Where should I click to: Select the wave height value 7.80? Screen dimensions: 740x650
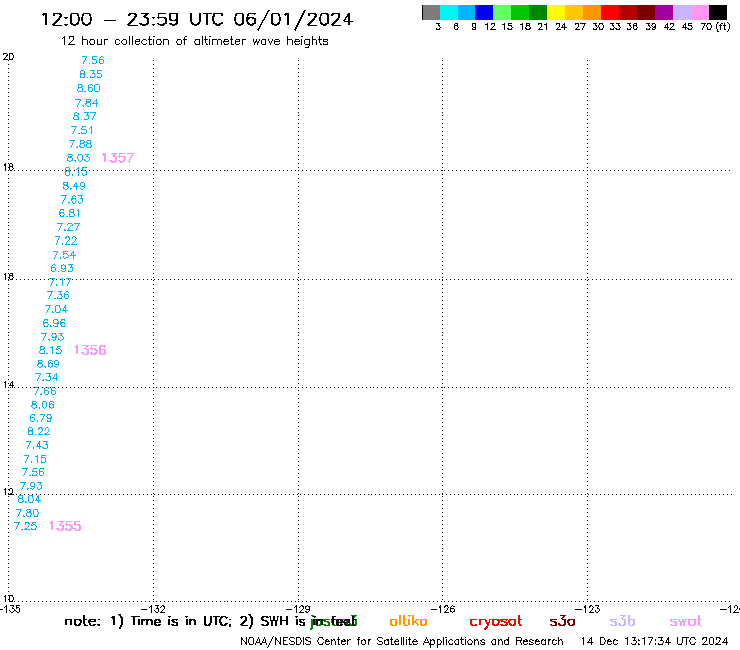pos(27,513)
